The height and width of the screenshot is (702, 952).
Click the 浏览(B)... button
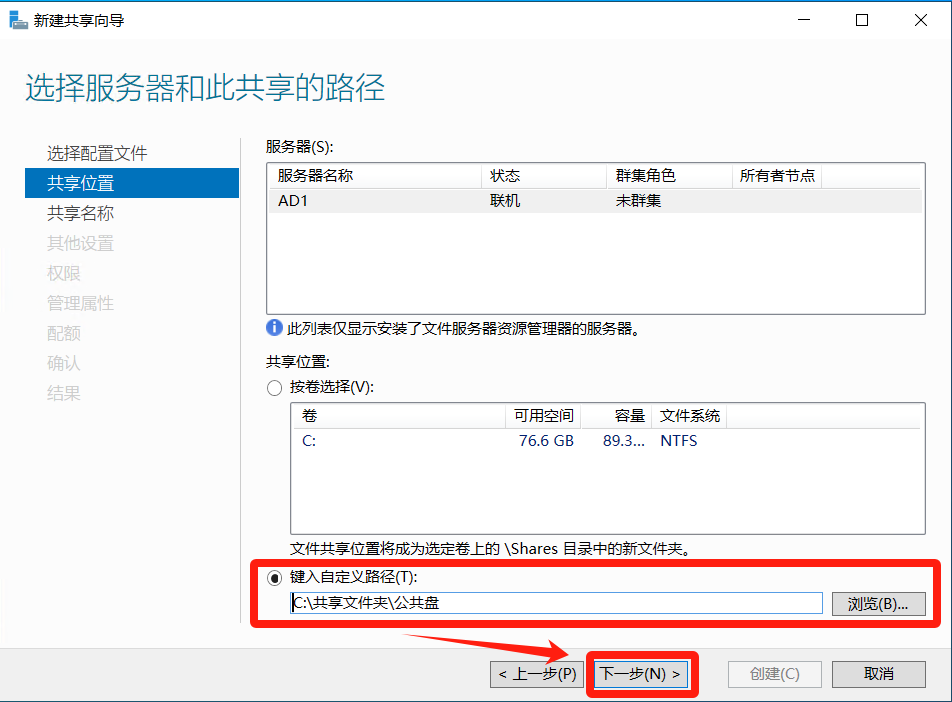click(878, 603)
